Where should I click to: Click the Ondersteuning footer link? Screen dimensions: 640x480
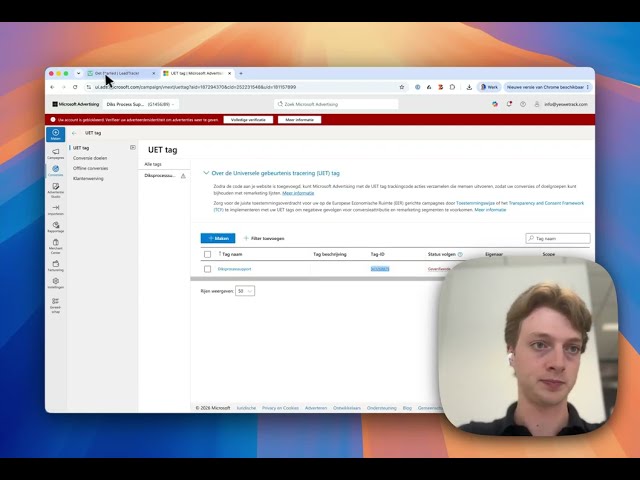382,408
